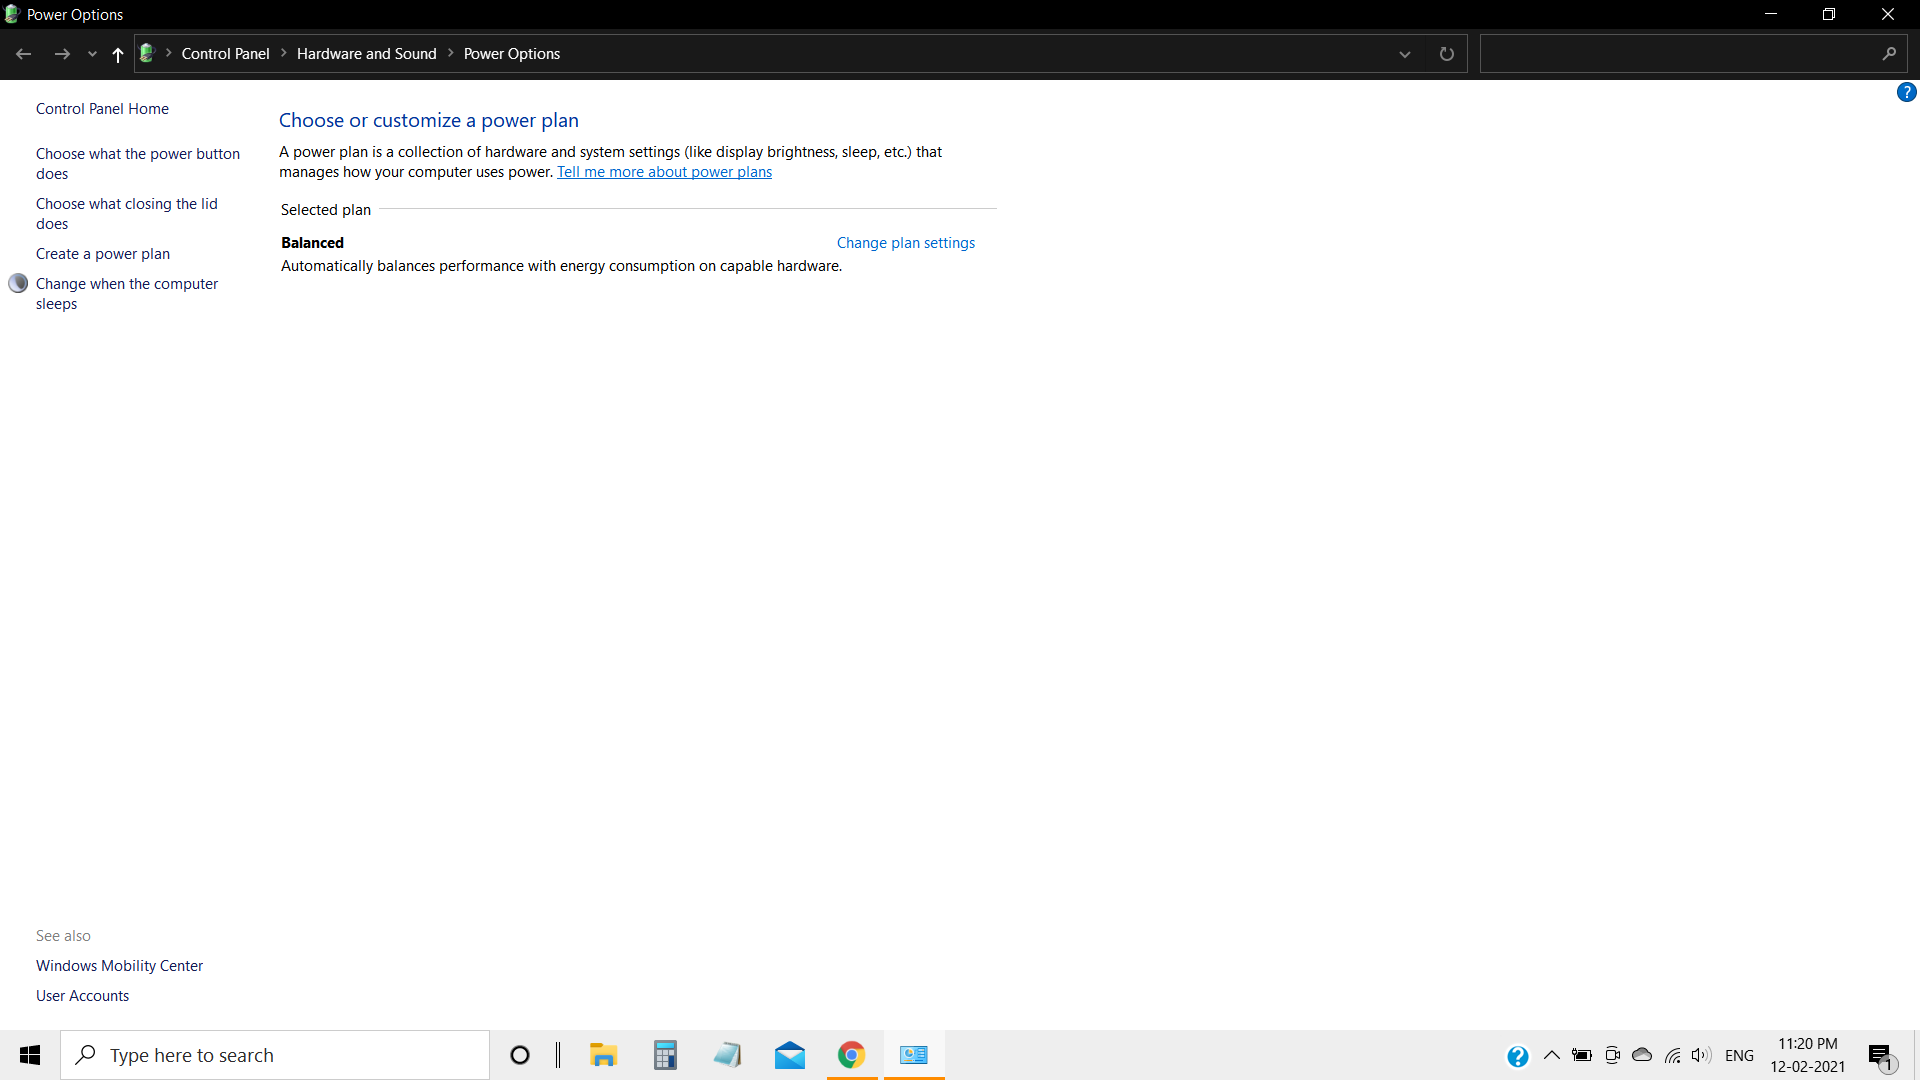Click the search magnifier icon in the search box
This screenshot has height=1080, width=1920.
(1888, 54)
